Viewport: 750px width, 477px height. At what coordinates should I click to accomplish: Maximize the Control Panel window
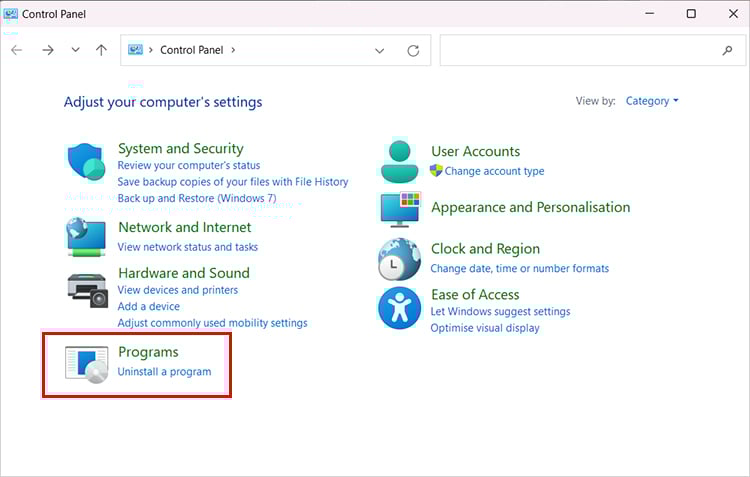[x=691, y=13]
